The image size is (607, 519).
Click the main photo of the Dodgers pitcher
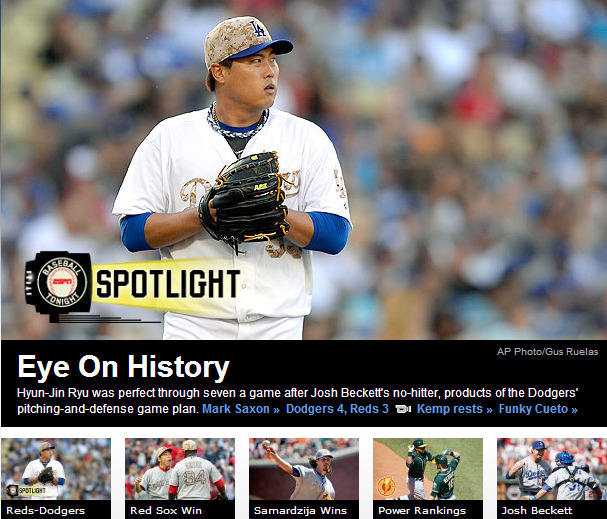[x=304, y=170]
